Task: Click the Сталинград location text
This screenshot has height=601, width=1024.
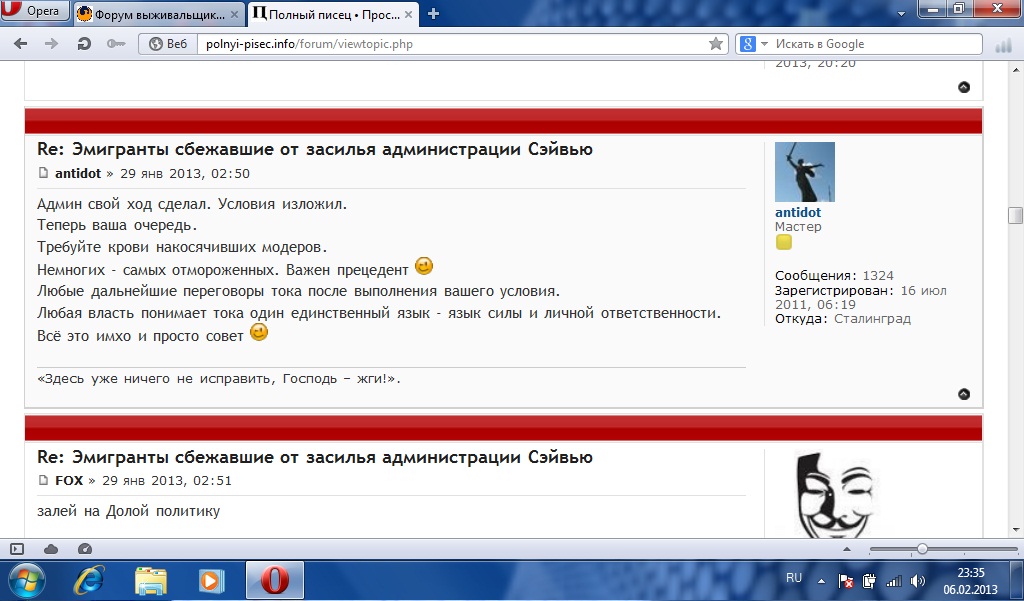Action: (x=872, y=319)
